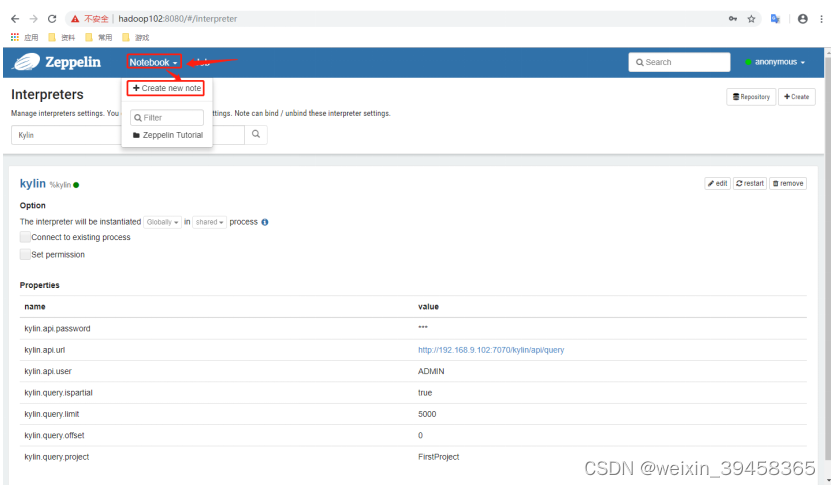The height and width of the screenshot is (487, 831).
Task: Open the apps grid bookmark shortcut
Action: tap(15, 37)
